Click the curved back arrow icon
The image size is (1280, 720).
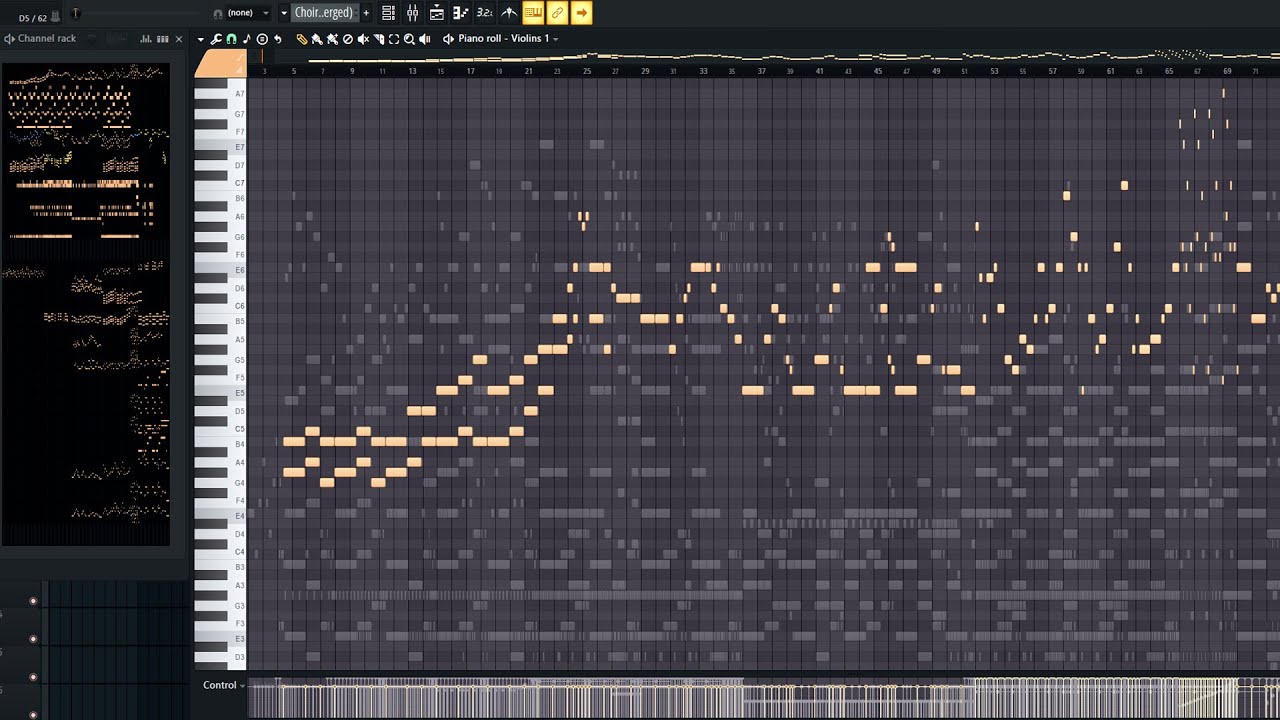(x=278, y=39)
